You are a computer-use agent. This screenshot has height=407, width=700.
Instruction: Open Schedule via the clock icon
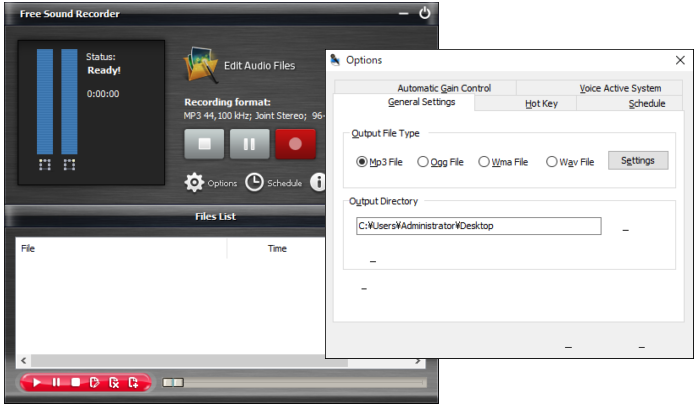255,182
